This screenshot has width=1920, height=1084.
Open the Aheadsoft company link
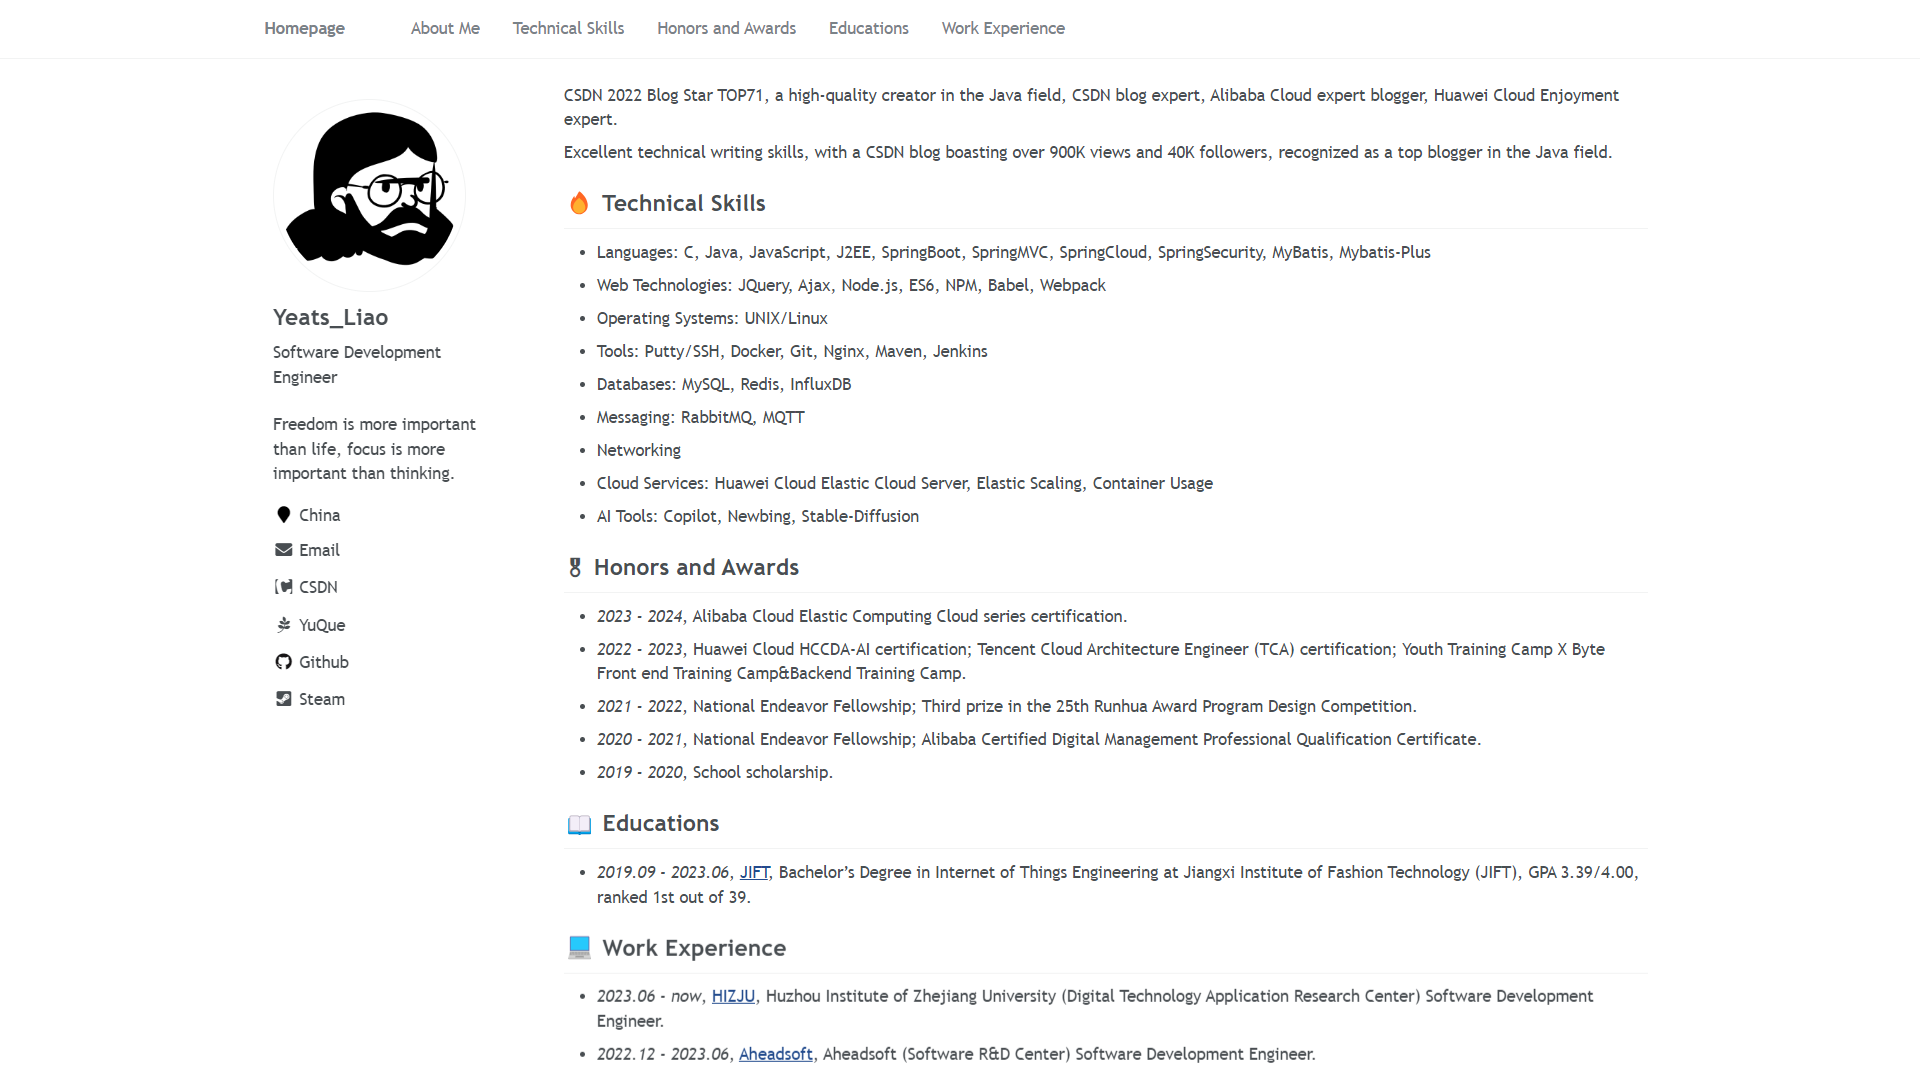(775, 1054)
